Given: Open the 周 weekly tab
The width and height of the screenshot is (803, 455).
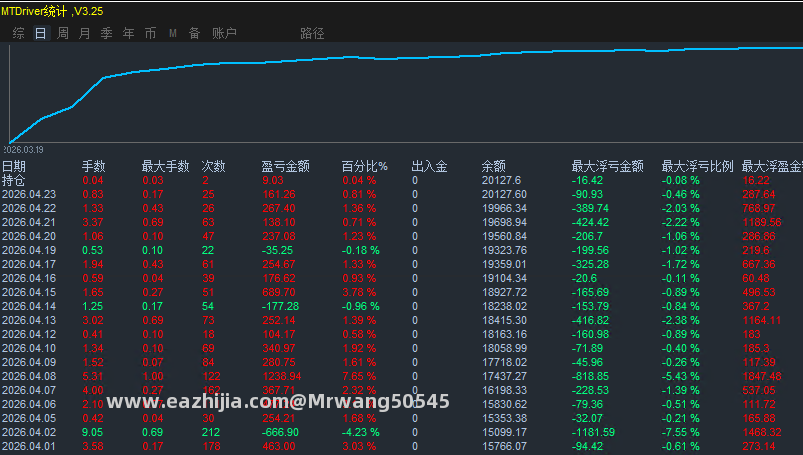Looking at the screenshot, I should (62, 33).
